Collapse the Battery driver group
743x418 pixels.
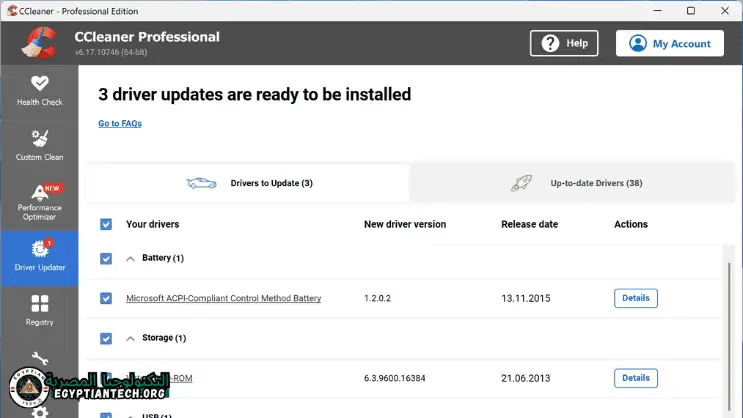pos(130,259)
